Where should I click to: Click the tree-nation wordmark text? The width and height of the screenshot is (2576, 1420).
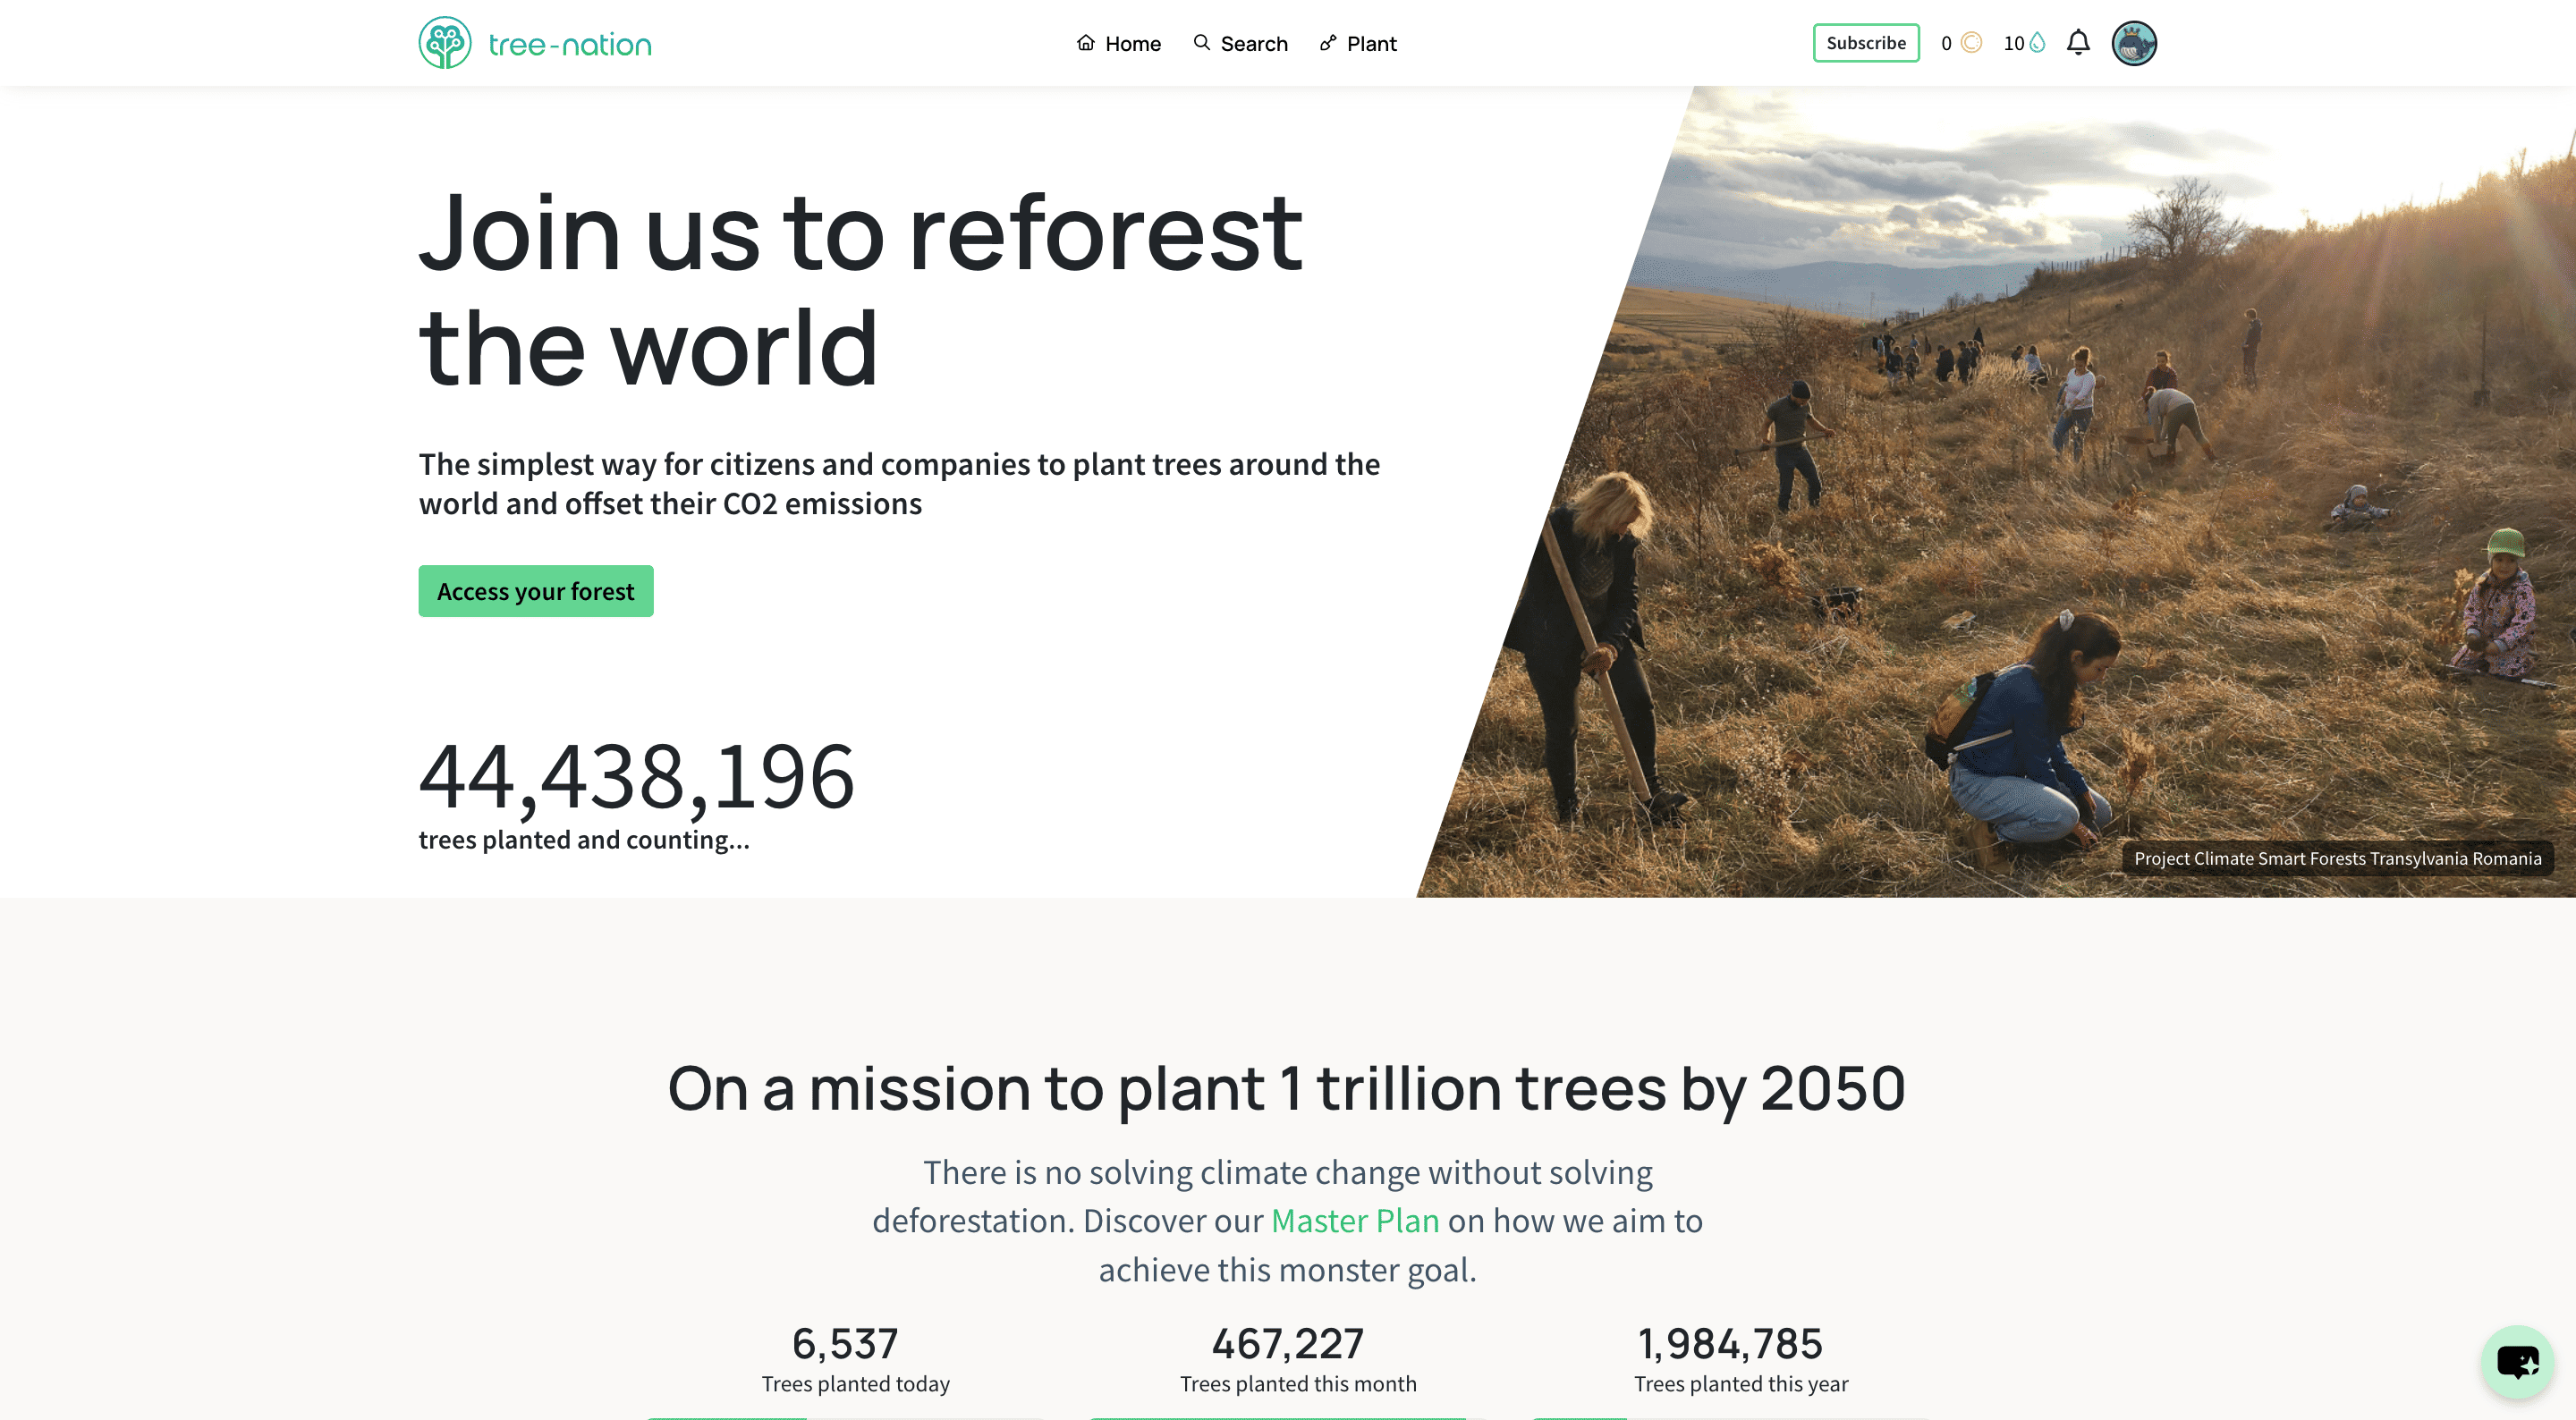click(x=570, y=45)
